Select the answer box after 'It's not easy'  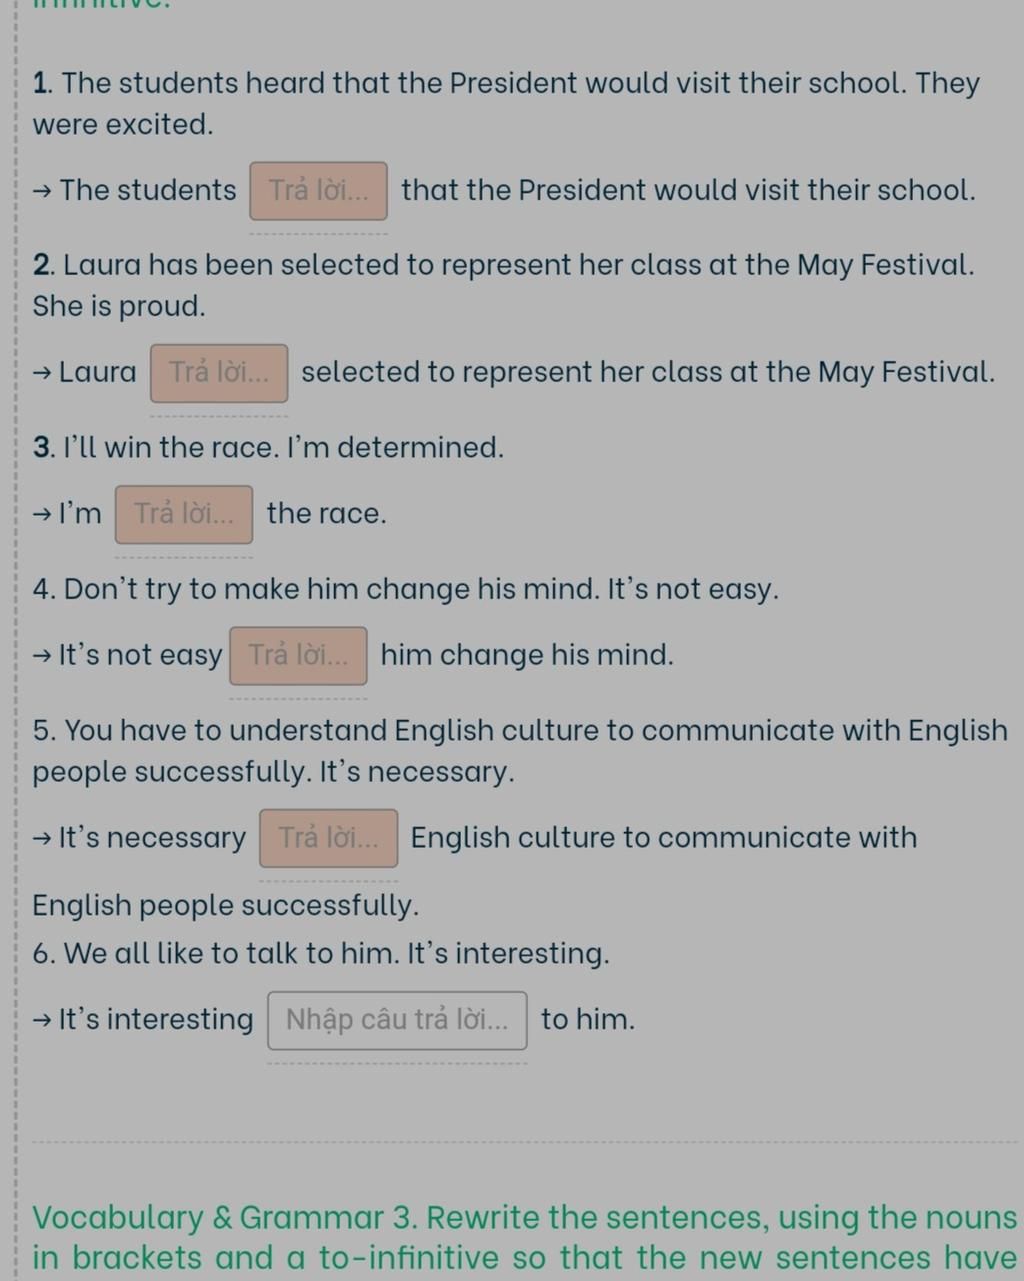(298, 656)
